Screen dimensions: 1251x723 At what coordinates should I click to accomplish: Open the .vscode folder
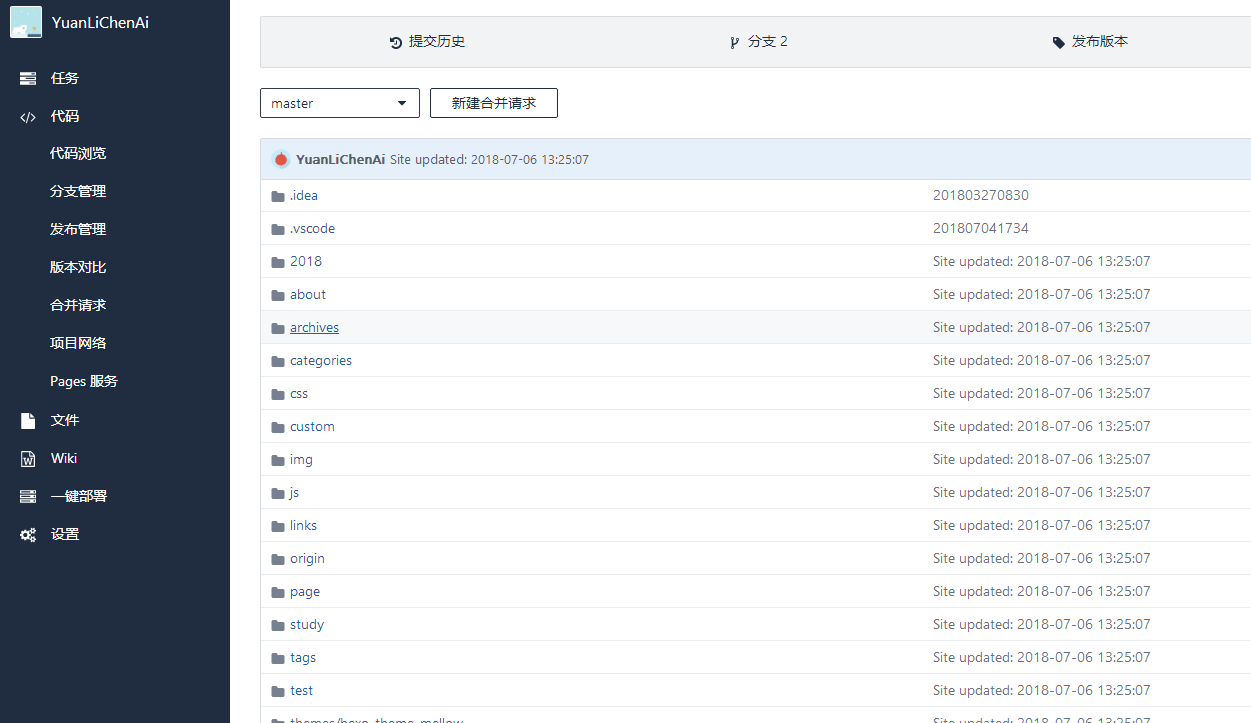point(312,228)
